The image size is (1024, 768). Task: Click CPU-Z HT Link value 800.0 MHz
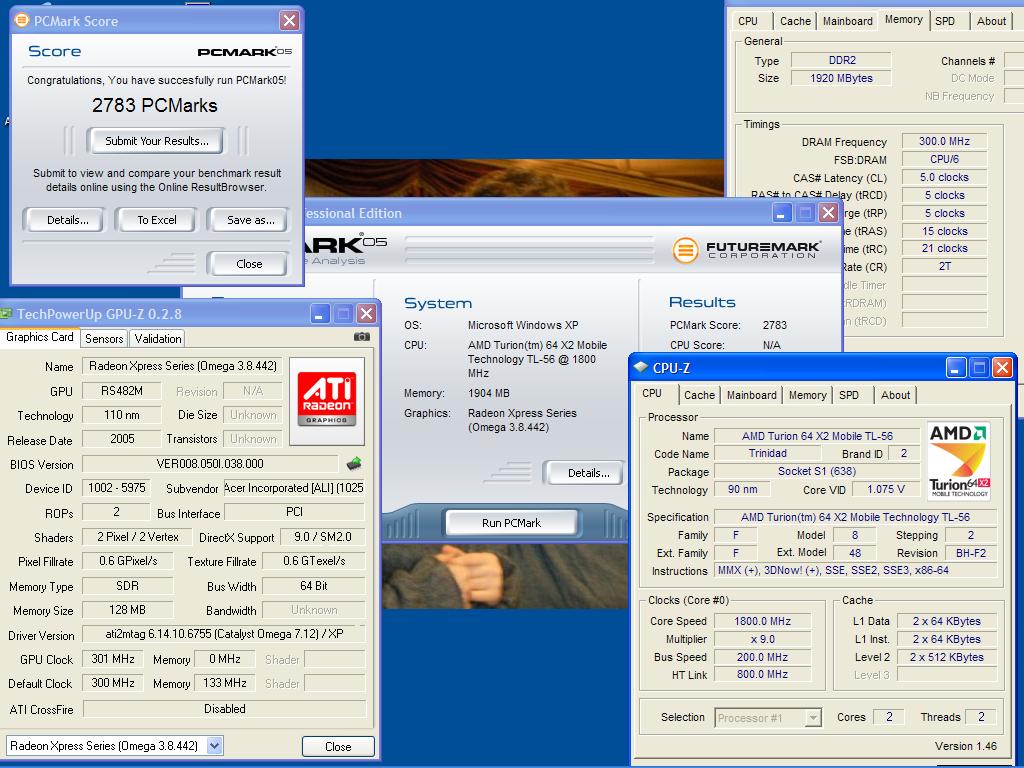(x=762, y=674)
